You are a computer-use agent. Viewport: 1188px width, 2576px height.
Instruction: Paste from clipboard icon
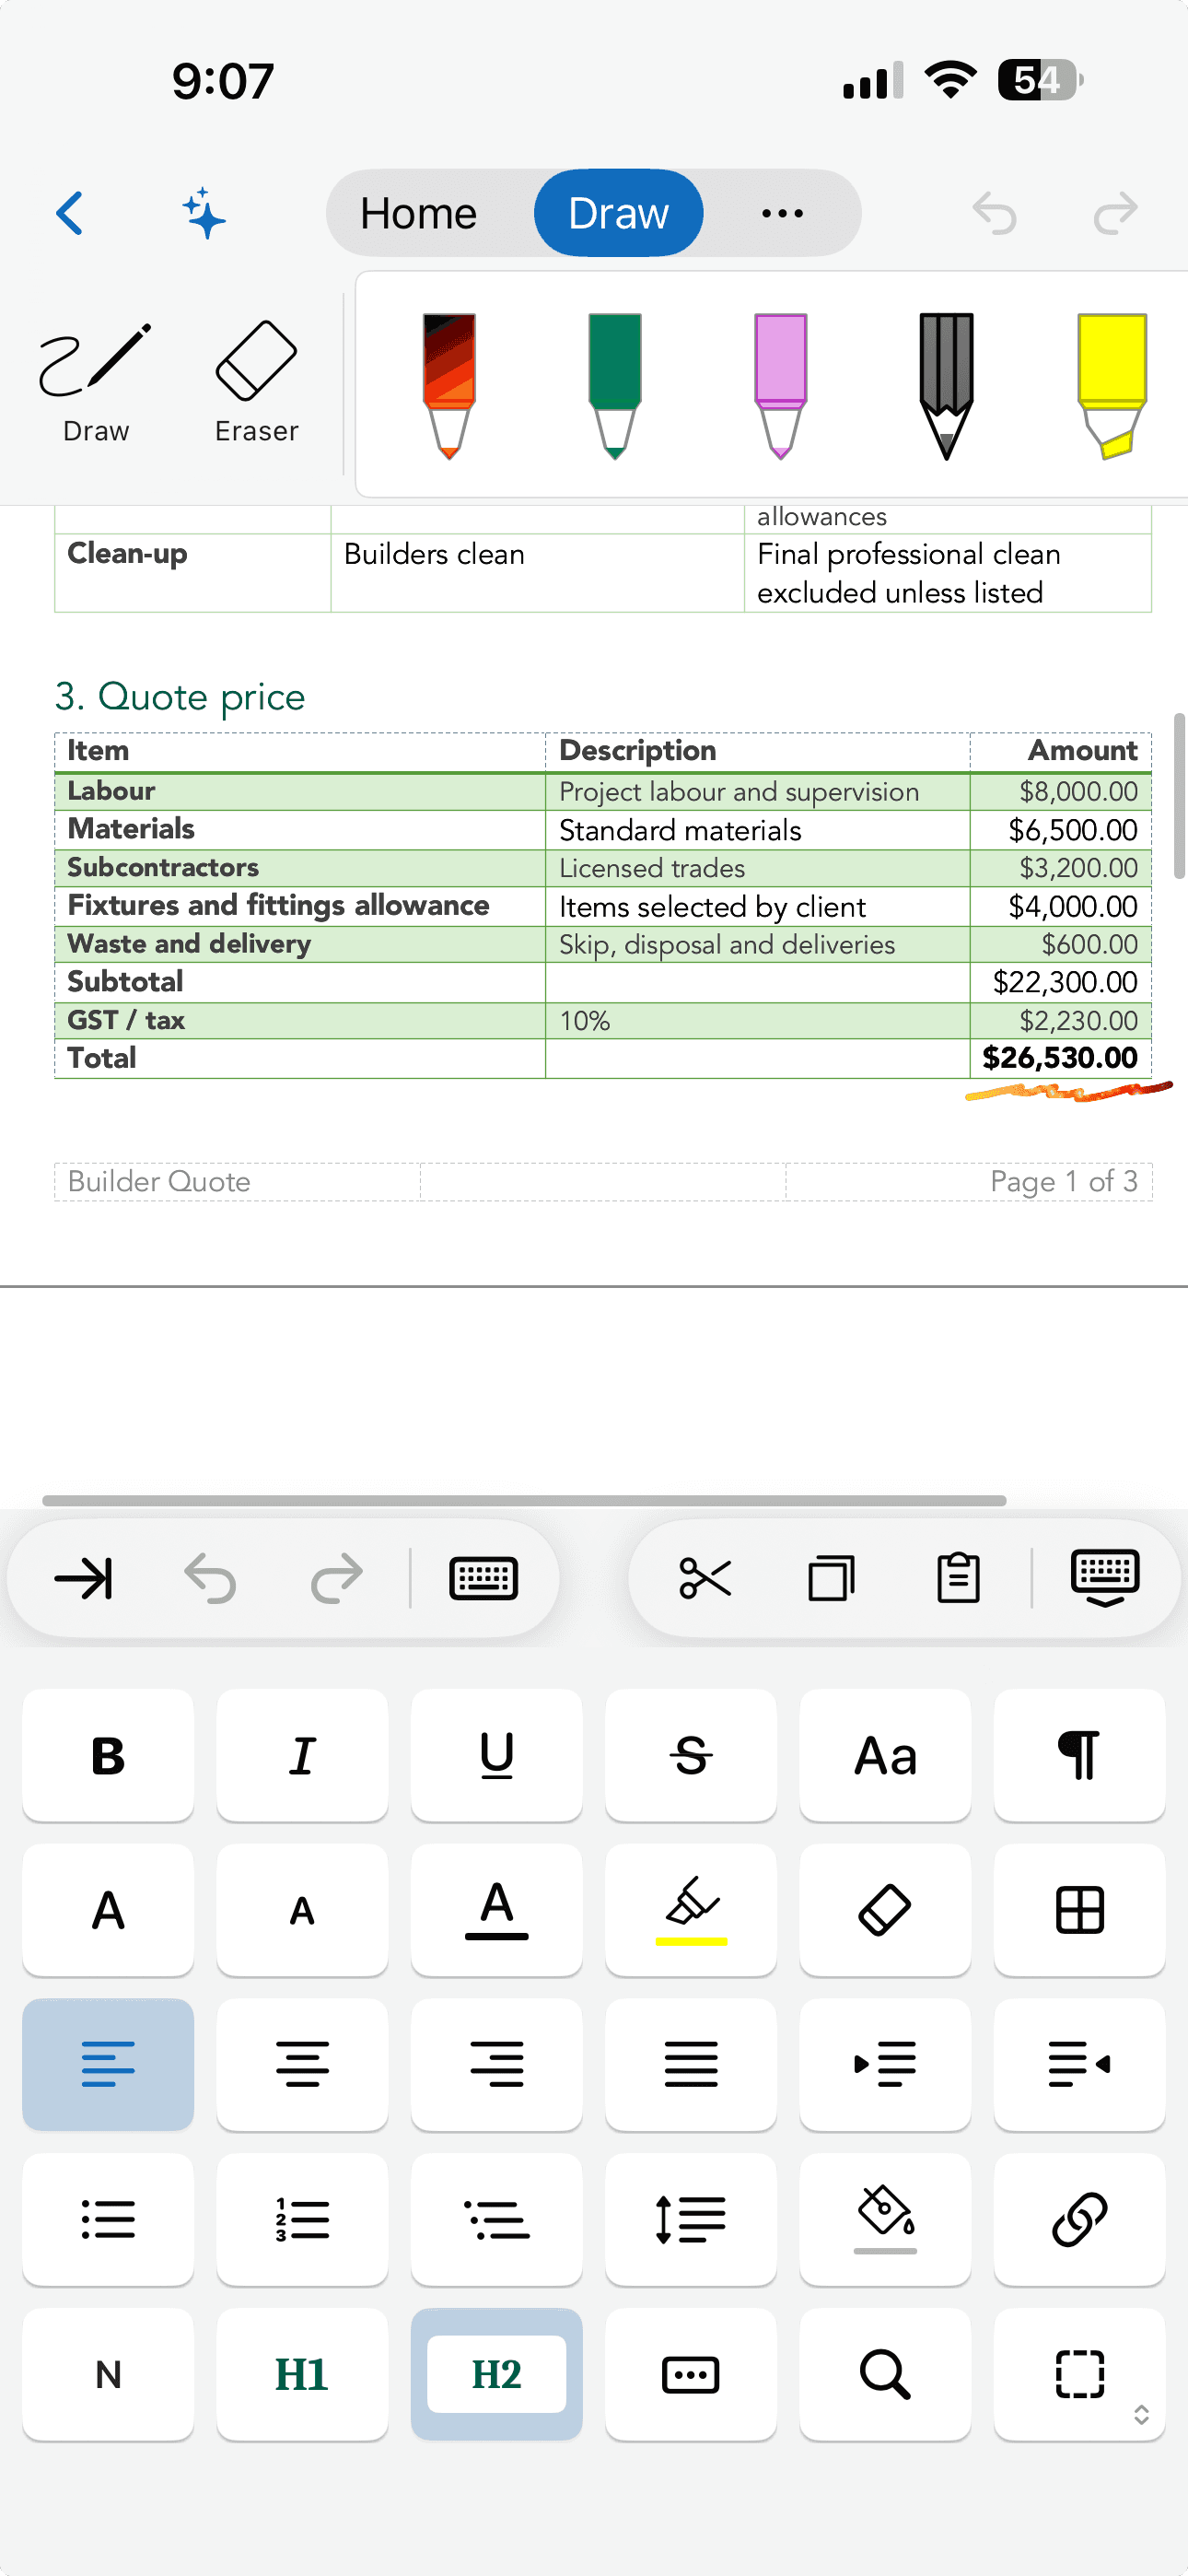tap(958, 1579)
